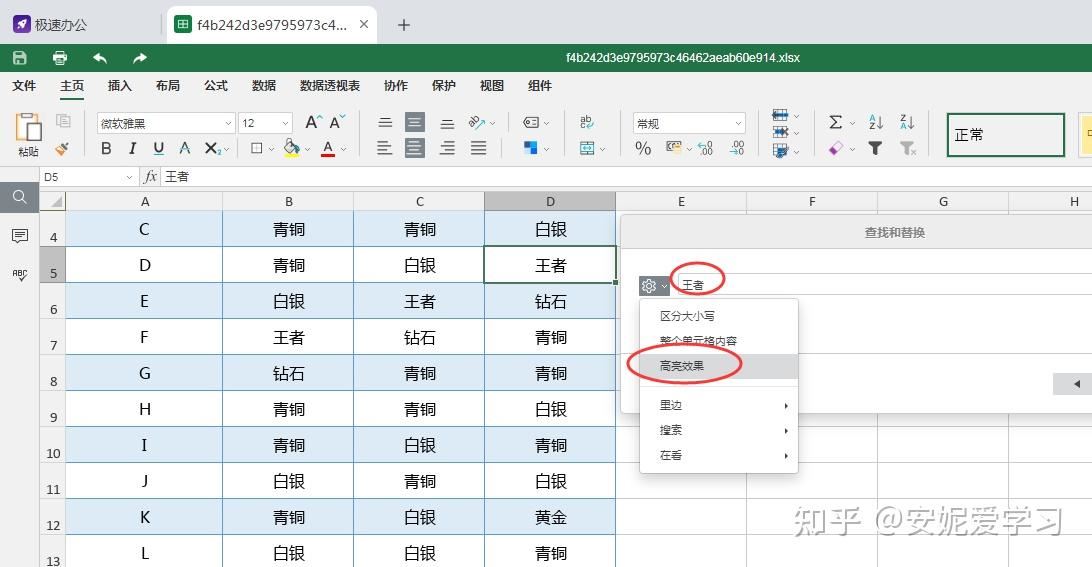Align text to the right

pos(447,148)
